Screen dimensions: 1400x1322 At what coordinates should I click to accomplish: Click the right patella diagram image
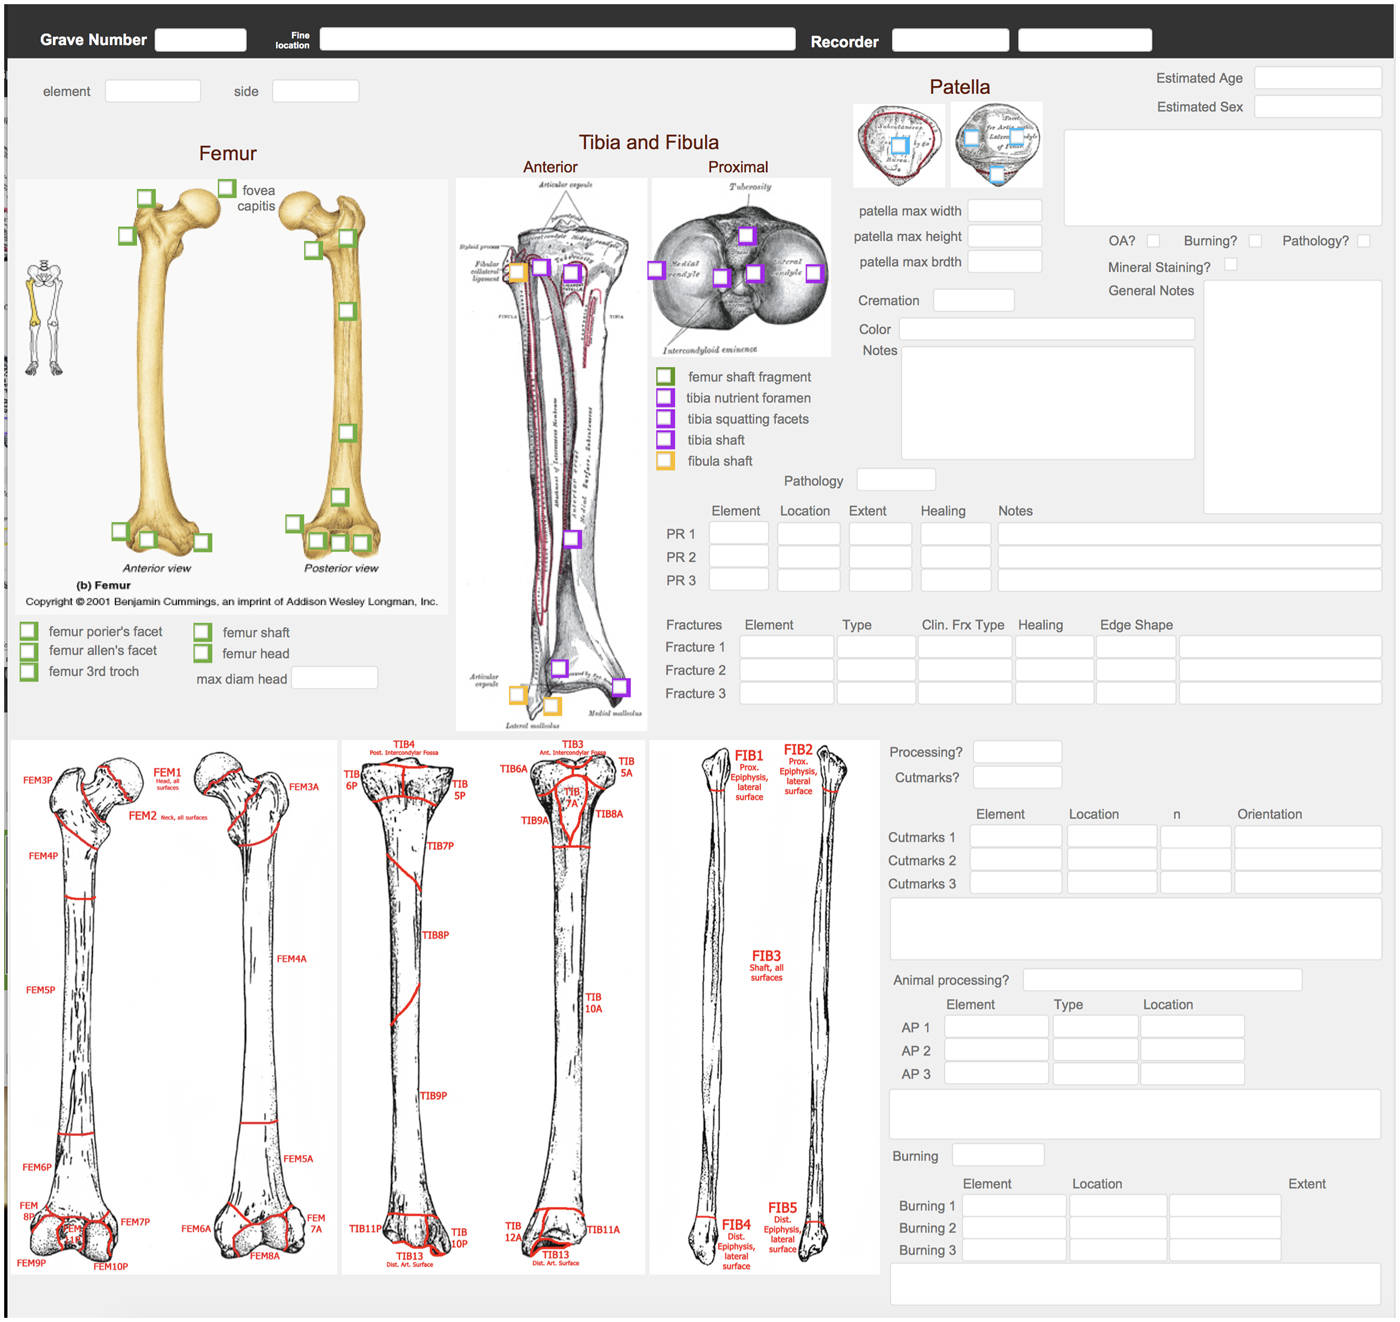tap(996, 145)
